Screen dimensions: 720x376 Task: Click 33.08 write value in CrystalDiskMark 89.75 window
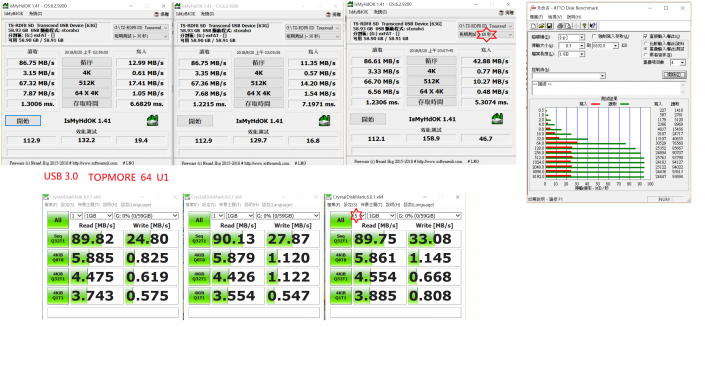pyautogui.click(x=430, y=239)
